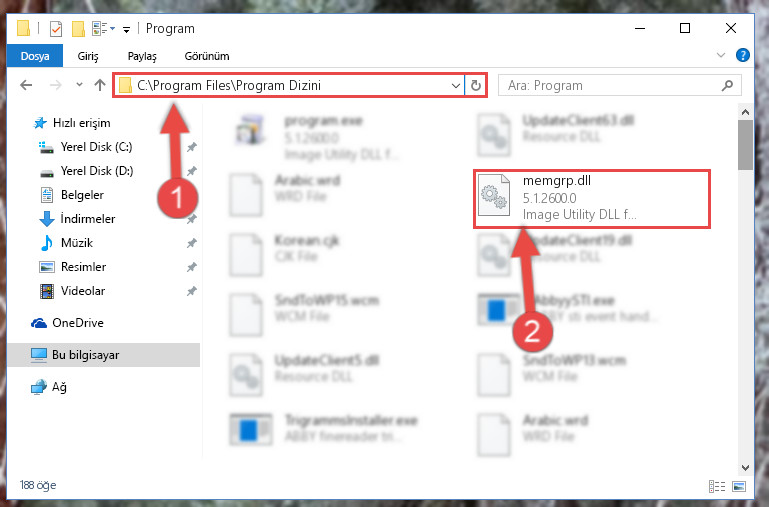Expand the recent locations dropdown arrow

pos(79,85)
